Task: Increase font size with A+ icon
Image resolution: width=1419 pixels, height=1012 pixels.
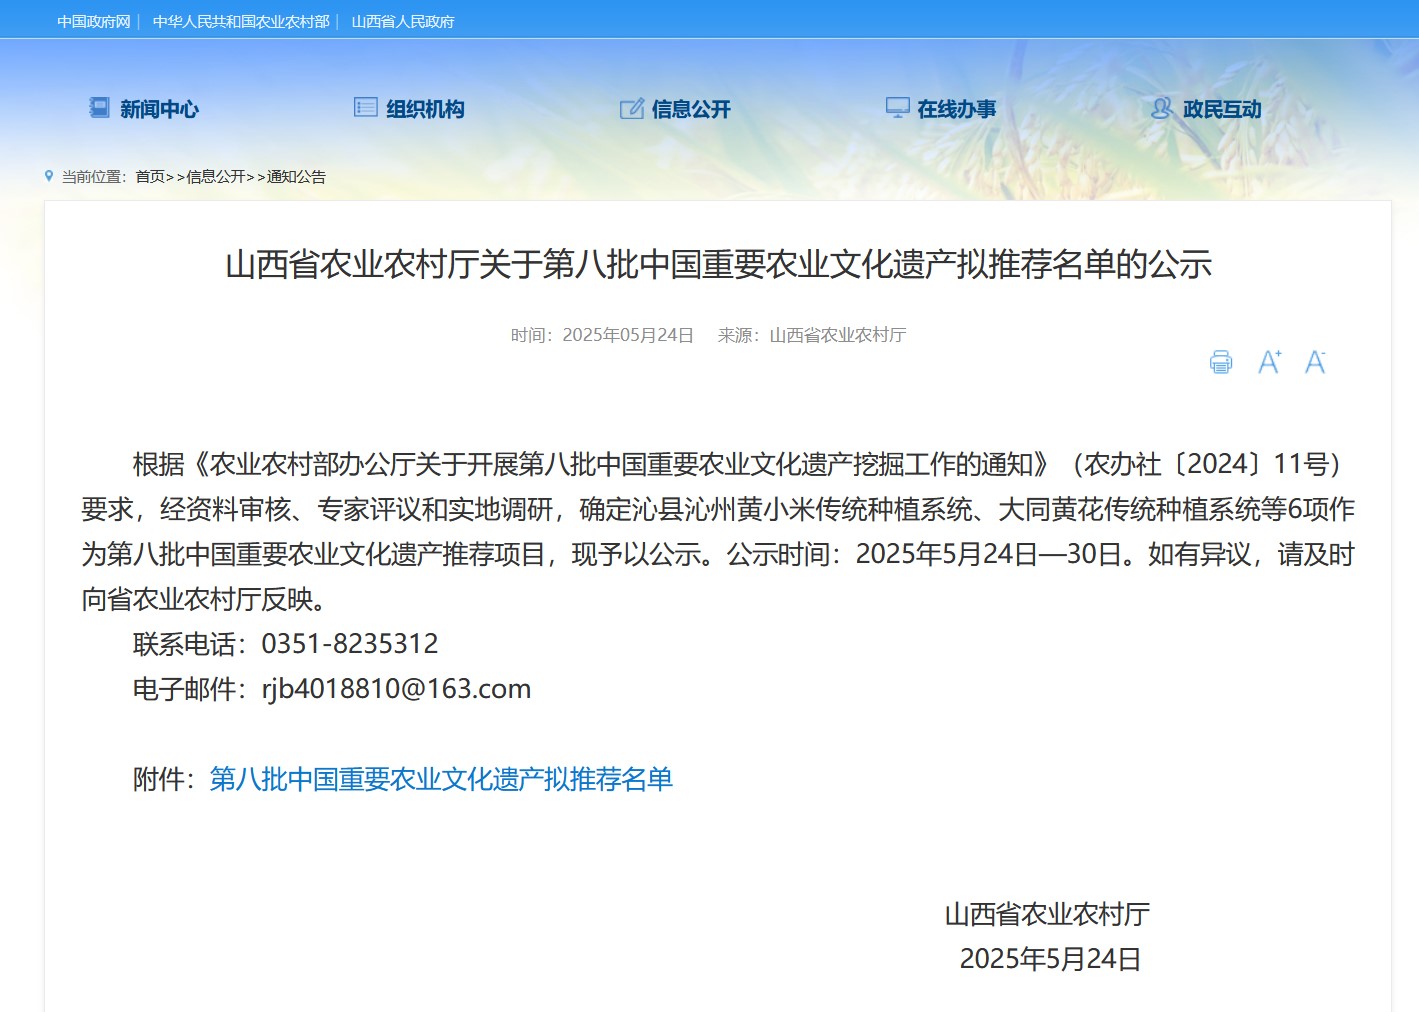Action: coord(1269,362)
